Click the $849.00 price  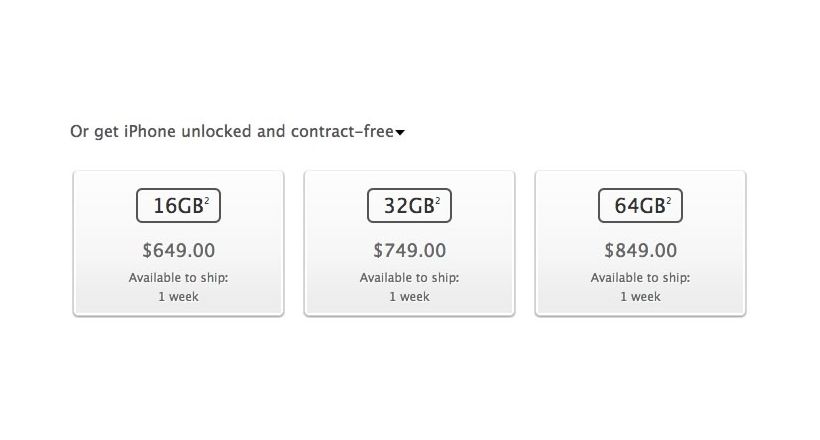[x=640, y=250]
